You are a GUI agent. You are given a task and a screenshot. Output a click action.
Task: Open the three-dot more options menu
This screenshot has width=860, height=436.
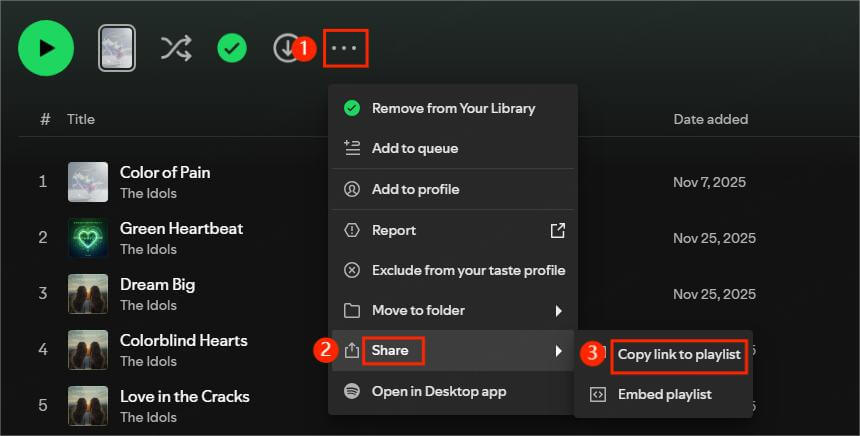pos(344,48)
